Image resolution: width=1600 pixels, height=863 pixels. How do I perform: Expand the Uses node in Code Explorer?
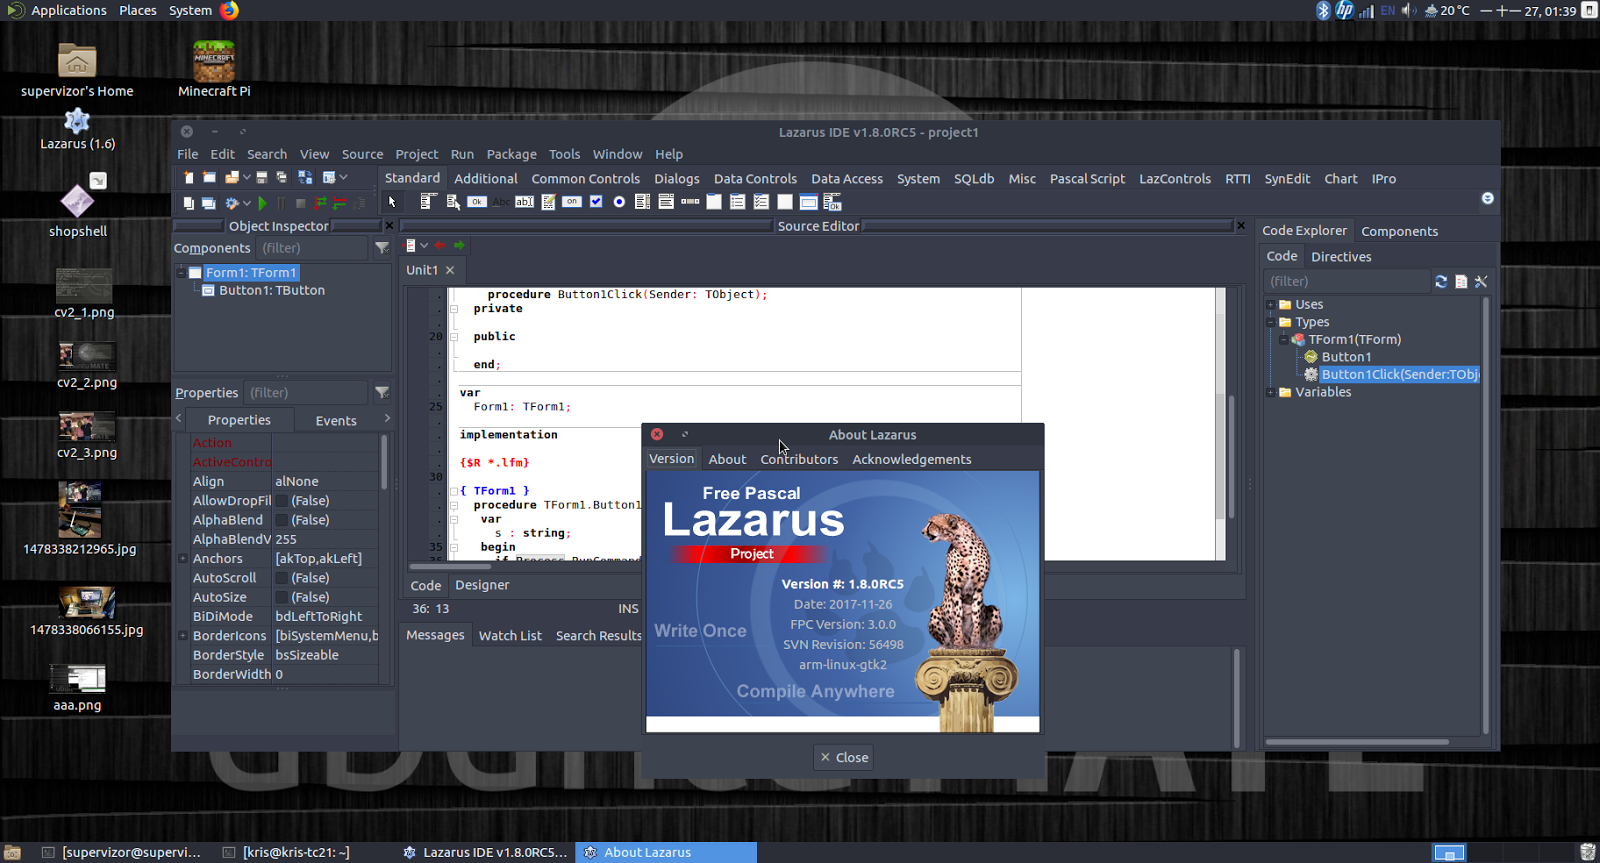pyautogui.click(x=1271, y=305)
